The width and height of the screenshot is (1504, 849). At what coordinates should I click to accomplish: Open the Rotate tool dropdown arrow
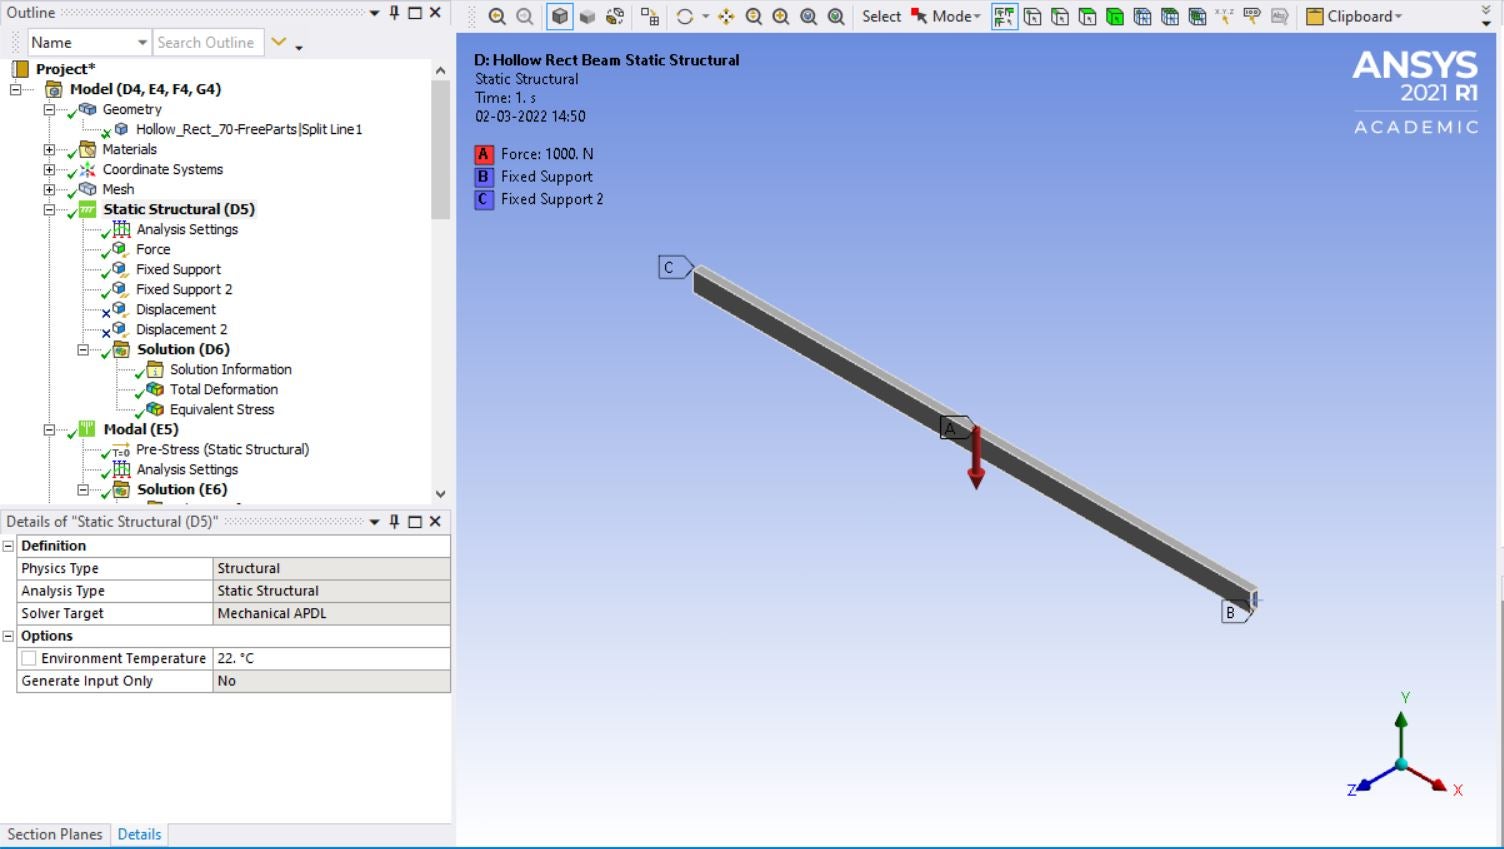point(705,17)
